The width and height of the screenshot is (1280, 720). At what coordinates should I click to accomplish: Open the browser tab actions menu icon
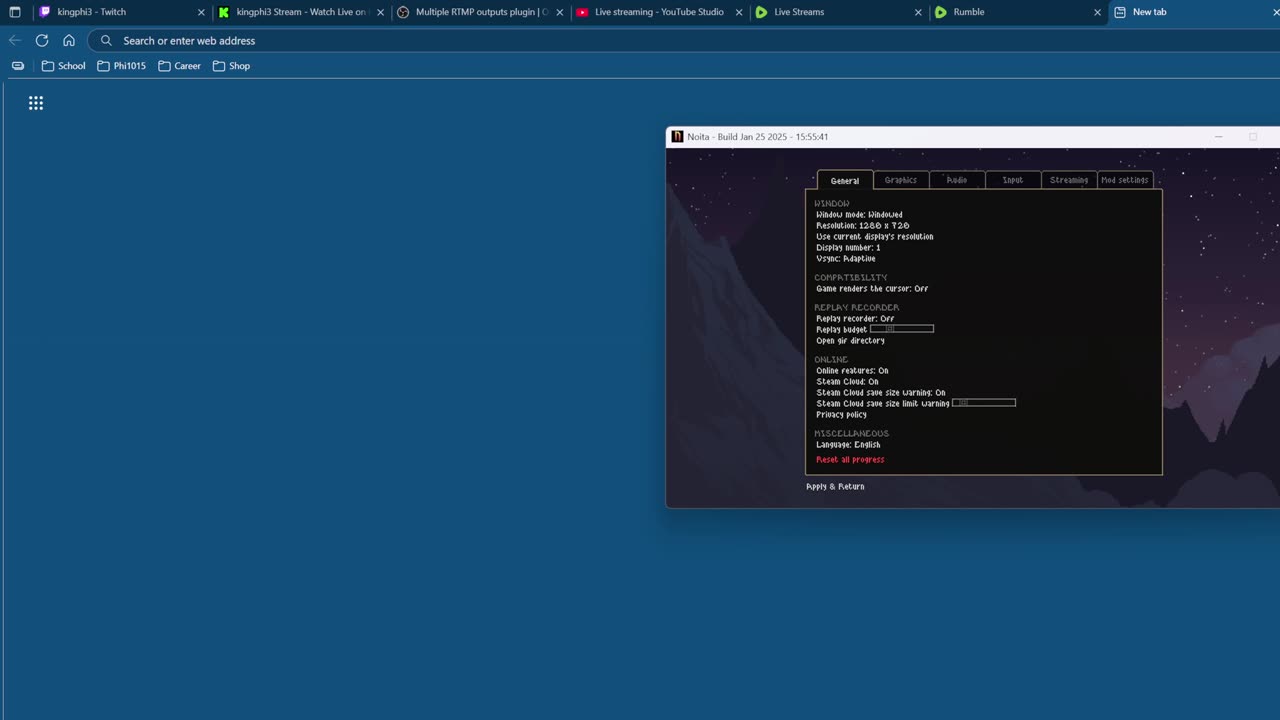[15, 12]
